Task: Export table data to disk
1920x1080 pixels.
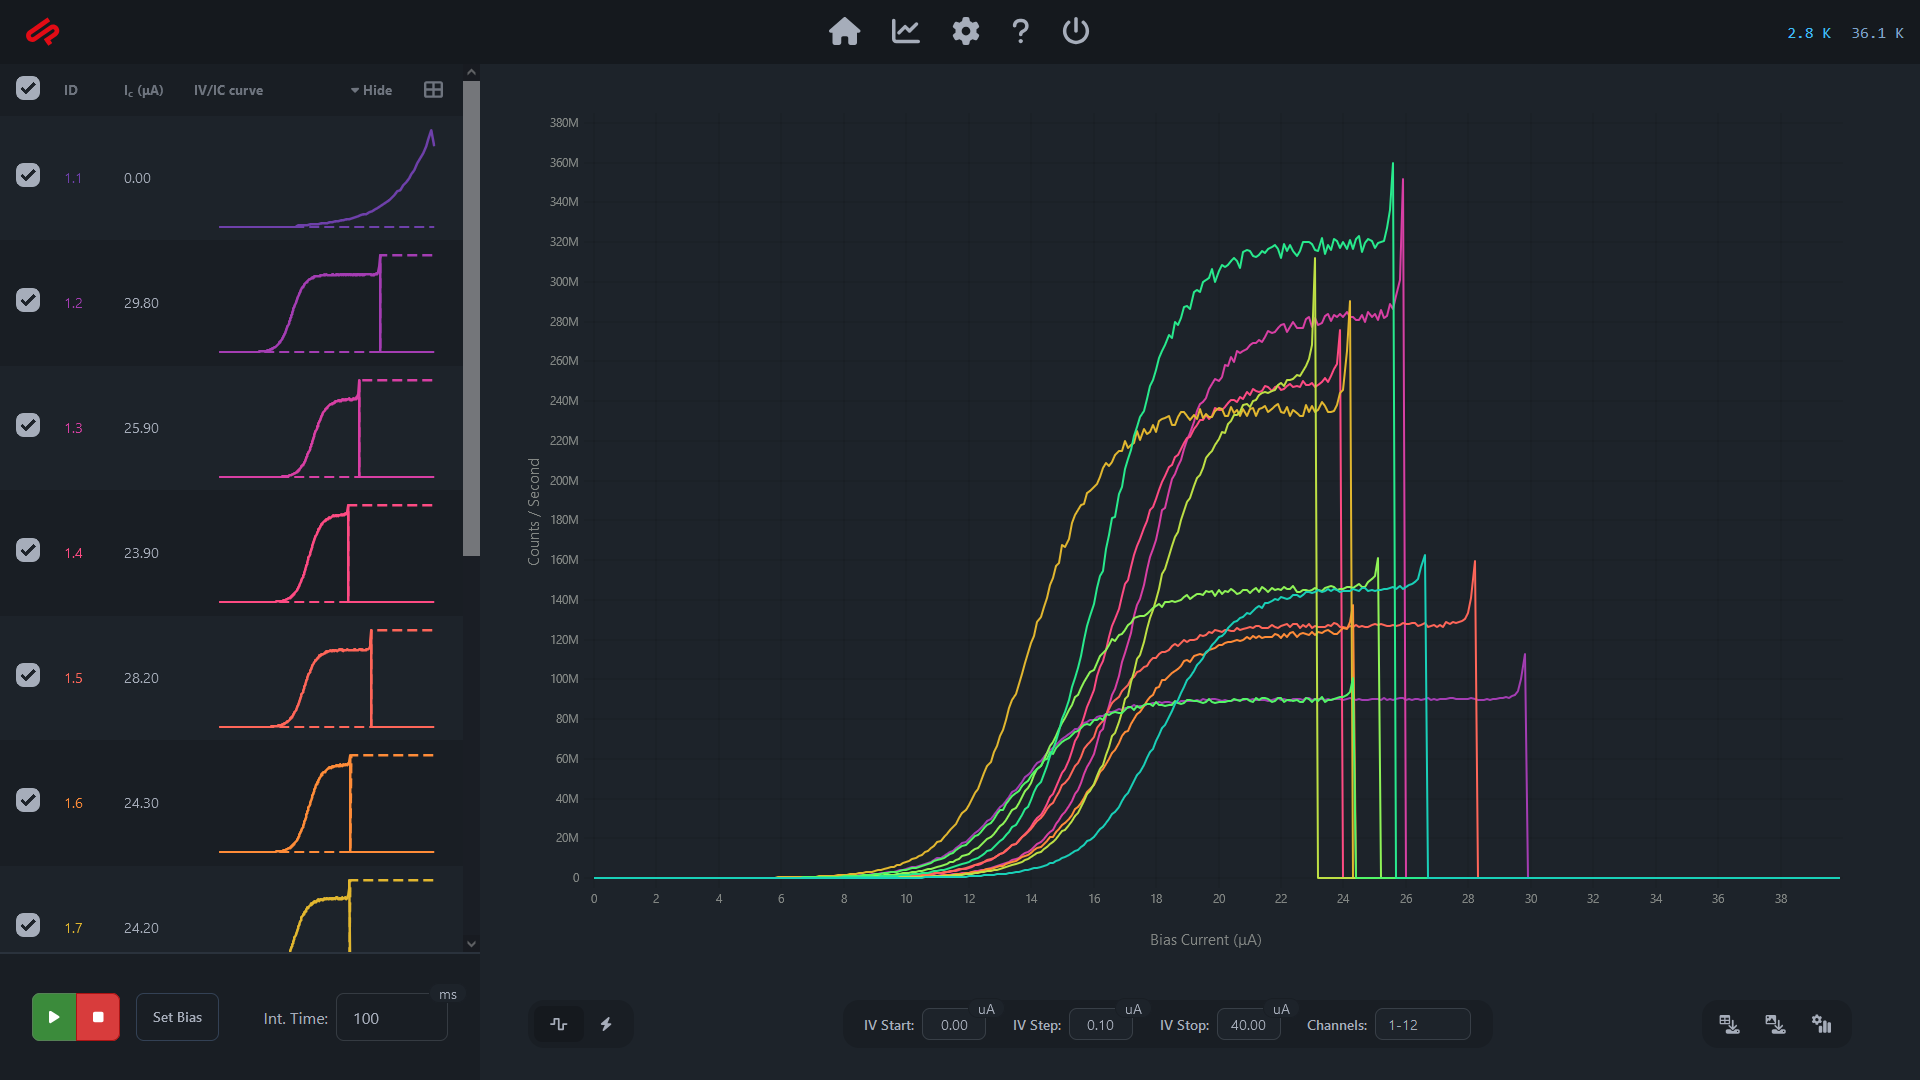Action: tap(1729, 1024)
